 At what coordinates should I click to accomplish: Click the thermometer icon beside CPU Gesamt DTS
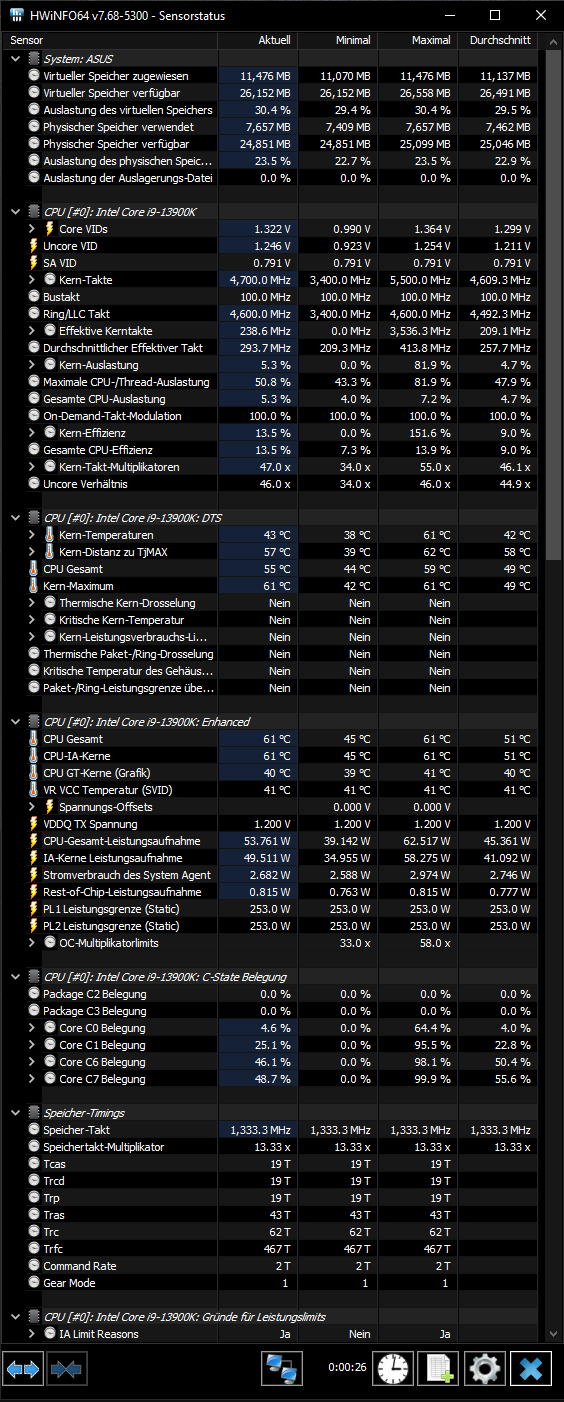[x=34, y=569]
